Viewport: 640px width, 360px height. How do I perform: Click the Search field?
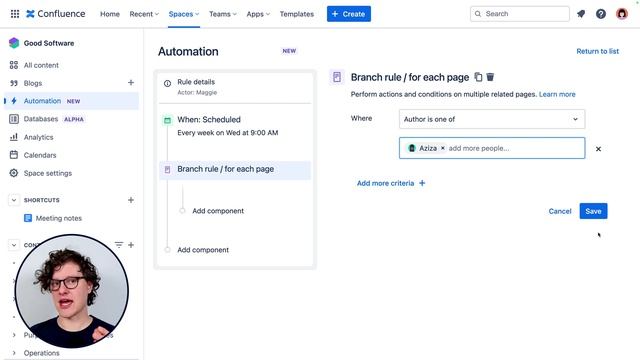520,14
